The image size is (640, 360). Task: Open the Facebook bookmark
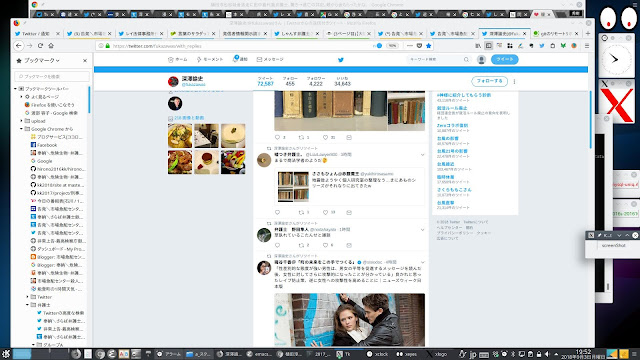tap(44, 145)
